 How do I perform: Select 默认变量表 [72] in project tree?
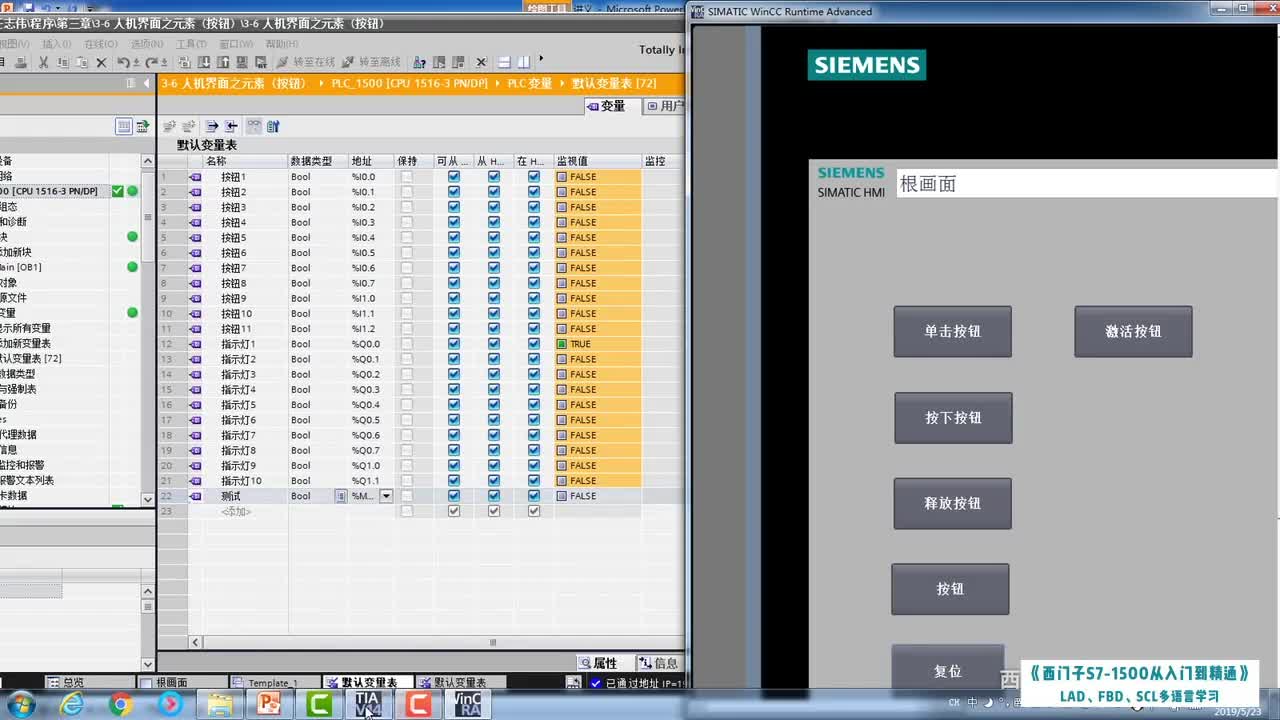point(30,358)
